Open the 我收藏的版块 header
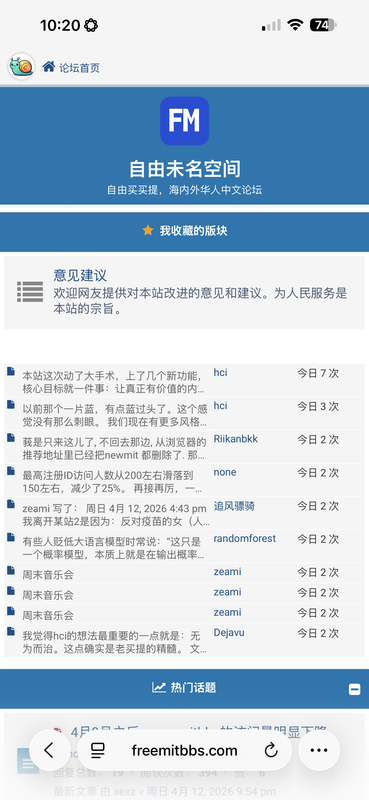369x800 pixels. (x=193, y=231)
